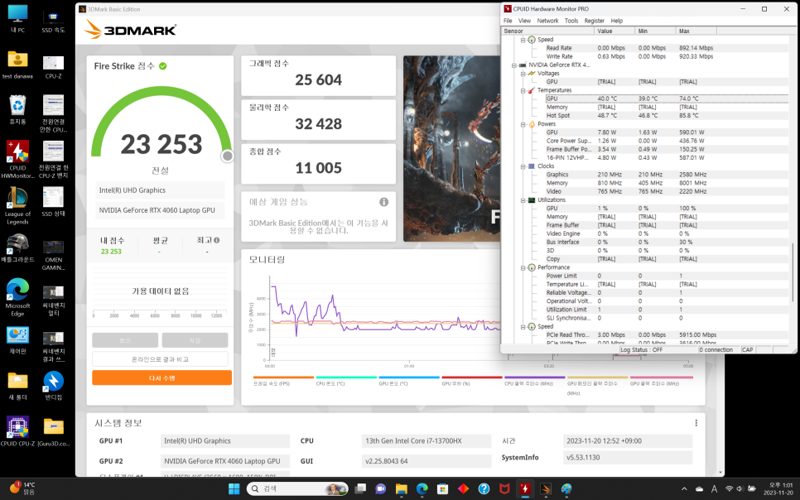Open the 배틀그라운드 PUBG desktop icon
Image resolution: width=800 pixels, height=500 pixels.
pyautogui.click(x=18, y=247)
